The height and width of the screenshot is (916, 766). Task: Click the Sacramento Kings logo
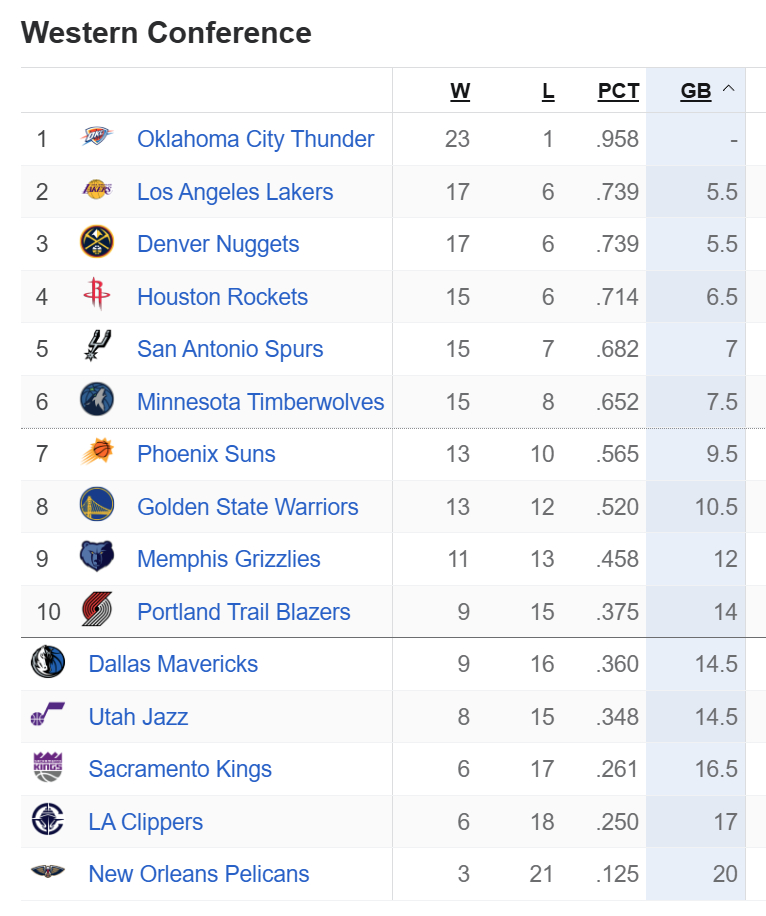pyautogui.click(x=48, y=767)
